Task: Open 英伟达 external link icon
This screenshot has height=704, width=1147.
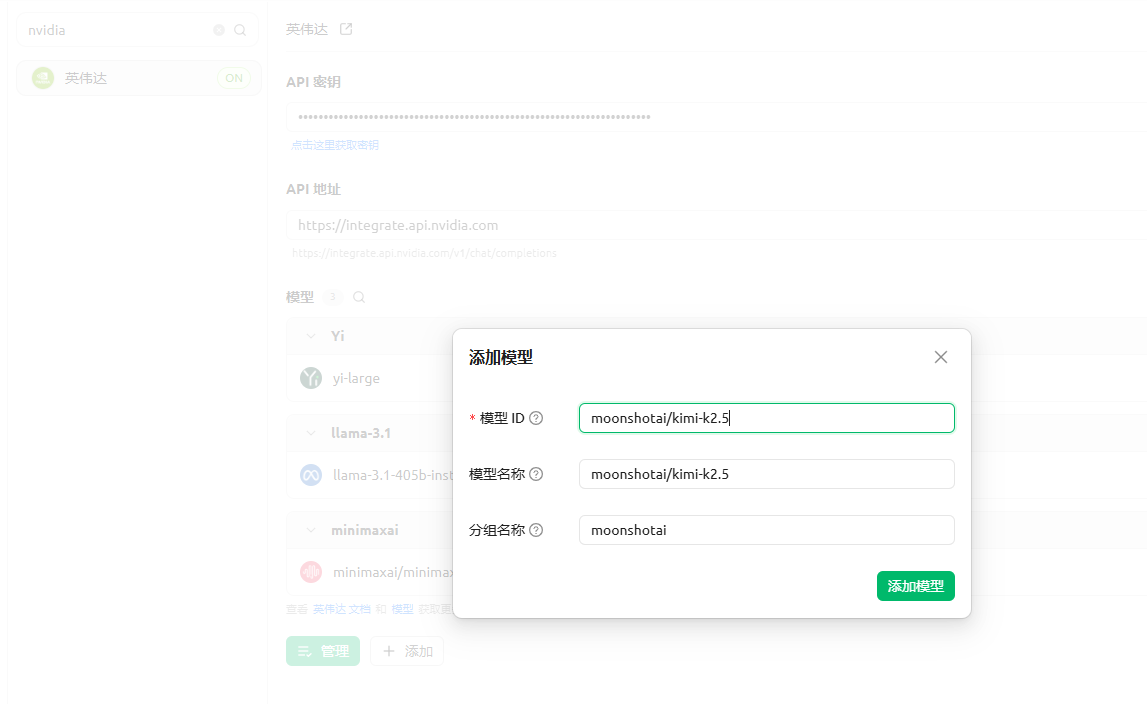Action: (x=346, y=29)
